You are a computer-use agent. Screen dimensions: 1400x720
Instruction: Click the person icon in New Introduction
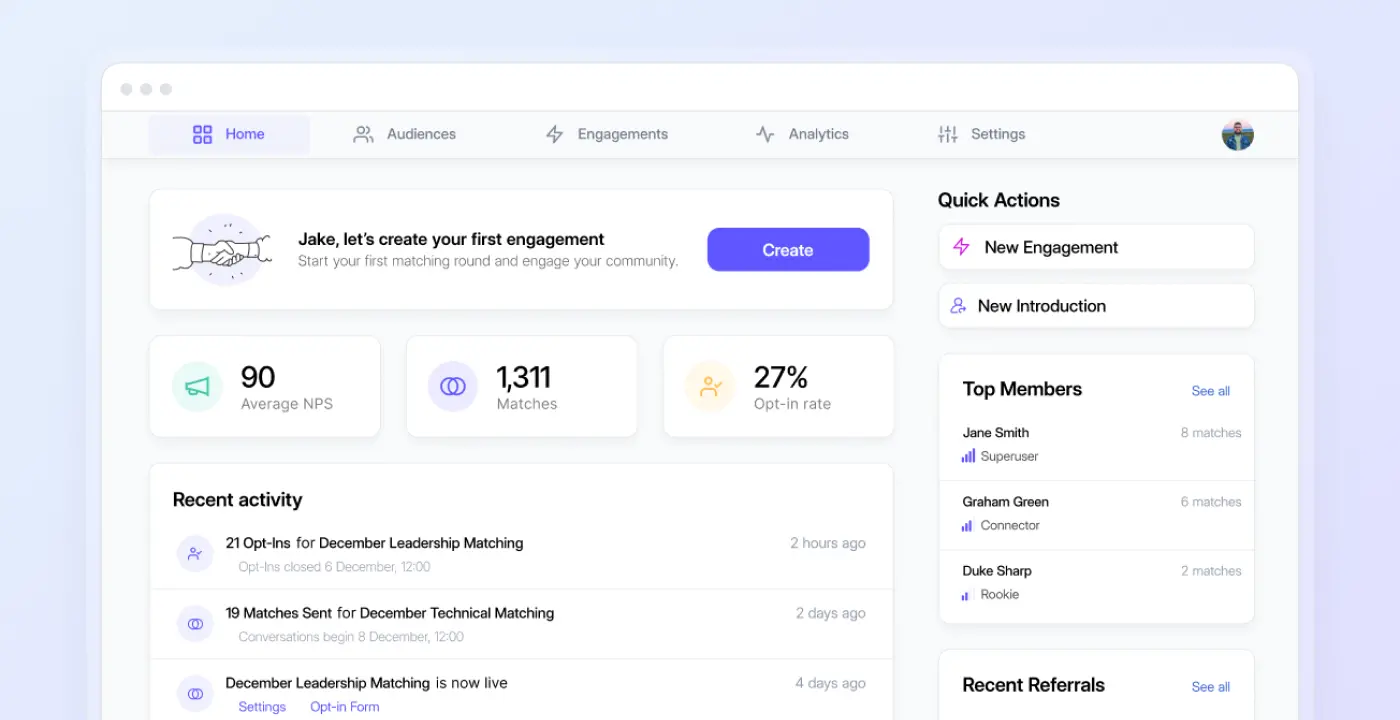click(x=958, y=306)
